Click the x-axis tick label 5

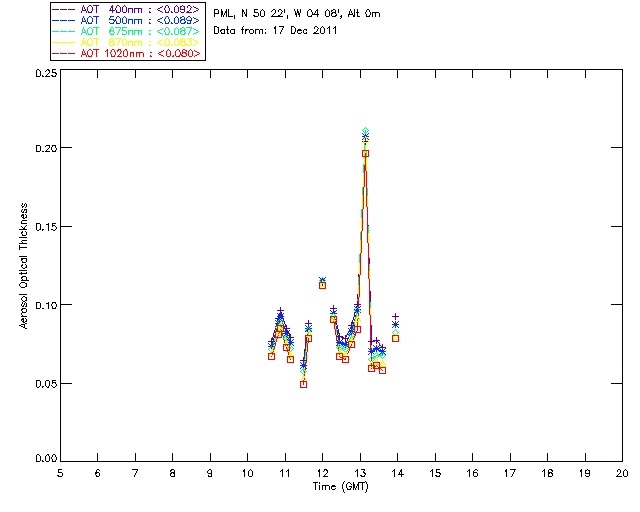60,473
